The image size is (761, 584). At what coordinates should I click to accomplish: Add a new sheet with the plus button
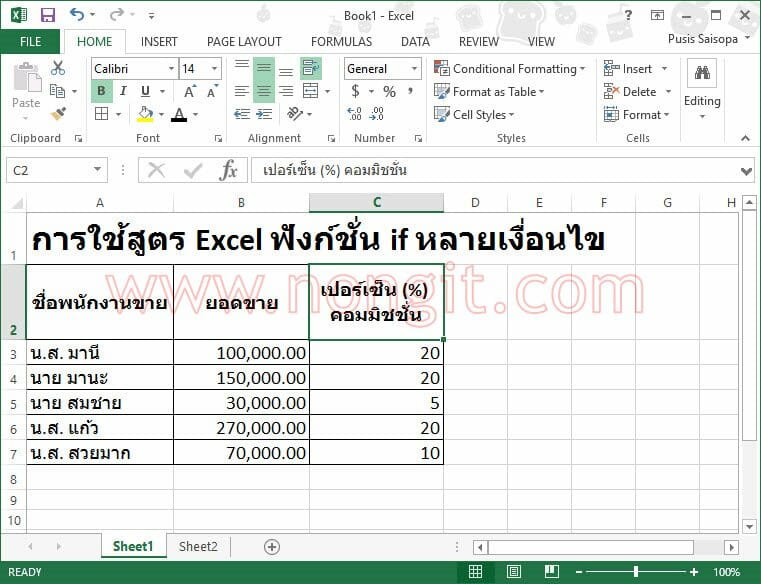click(x=272, y=547)
